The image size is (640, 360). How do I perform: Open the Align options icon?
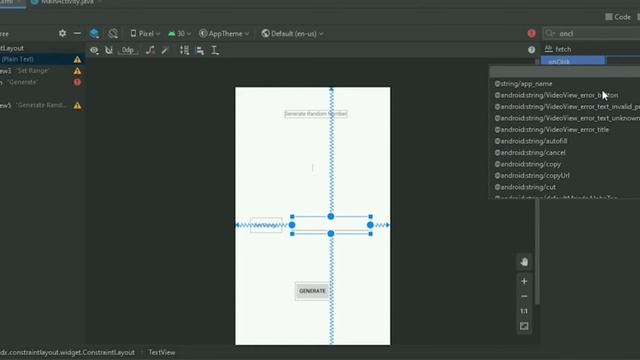[x=200, y=50]
